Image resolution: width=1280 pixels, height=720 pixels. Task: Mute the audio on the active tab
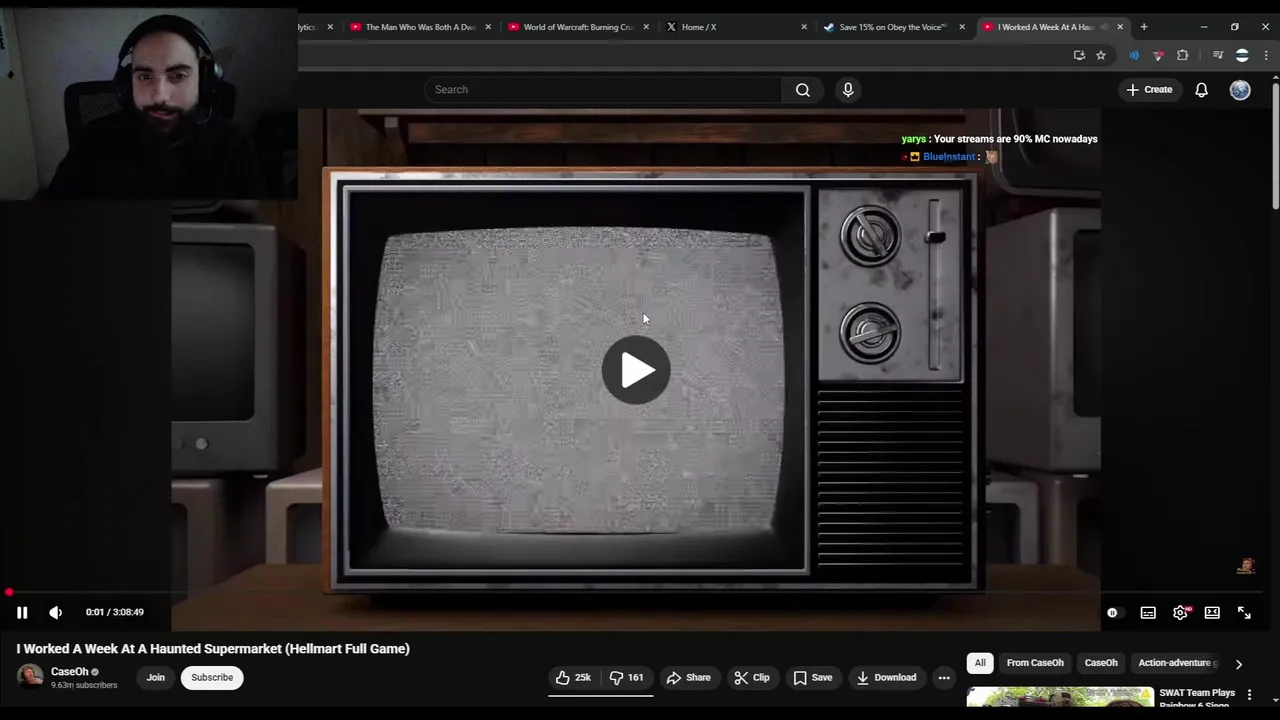(x=1105, y=27)
